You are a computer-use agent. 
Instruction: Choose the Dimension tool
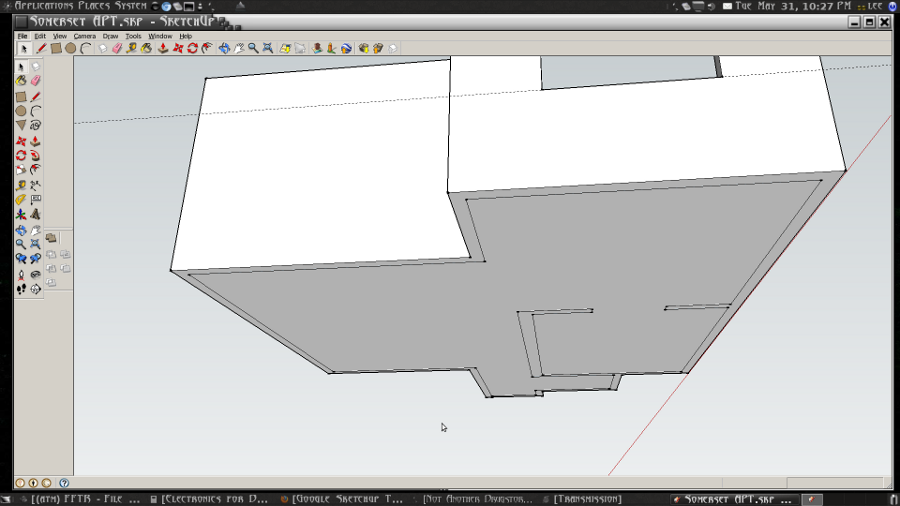36,185
